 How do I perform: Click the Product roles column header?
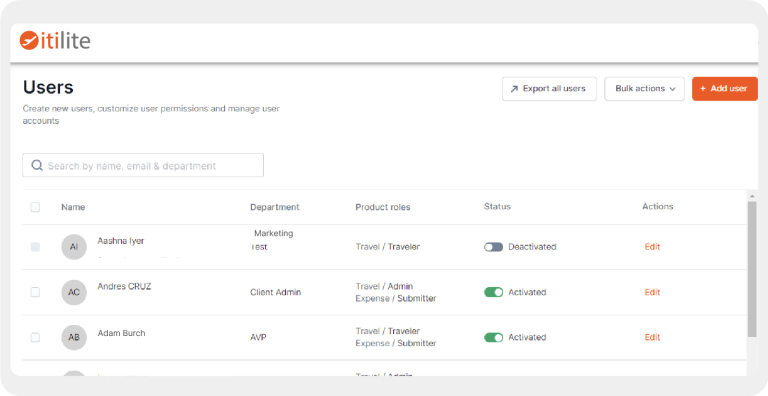[x=383, y=207]
